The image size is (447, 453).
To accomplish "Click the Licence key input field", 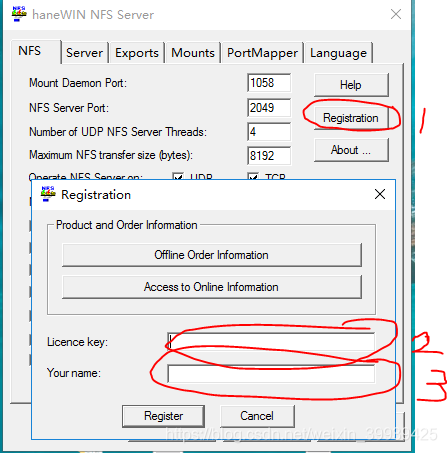I will click(x=271, y=342).
